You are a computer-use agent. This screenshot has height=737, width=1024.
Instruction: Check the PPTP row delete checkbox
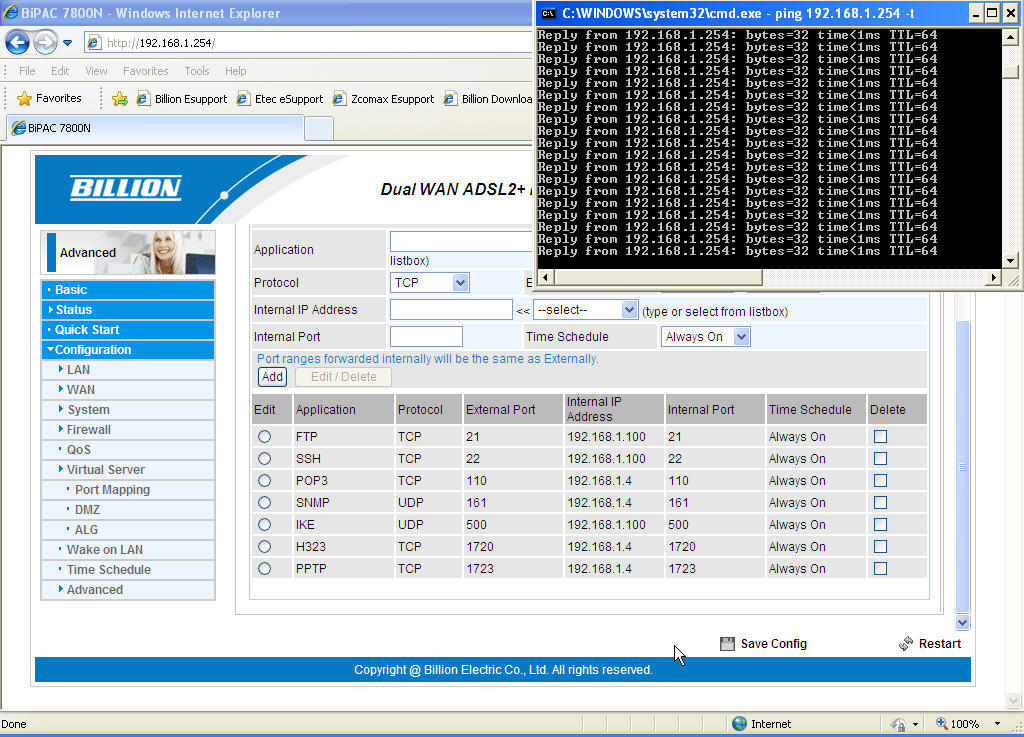[x=880, y=569]
